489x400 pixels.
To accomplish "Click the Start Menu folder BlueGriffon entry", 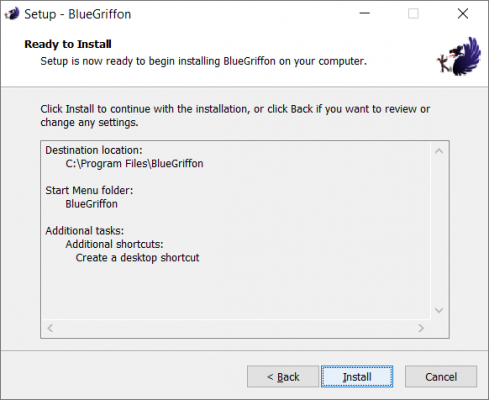I will (91, 204).
